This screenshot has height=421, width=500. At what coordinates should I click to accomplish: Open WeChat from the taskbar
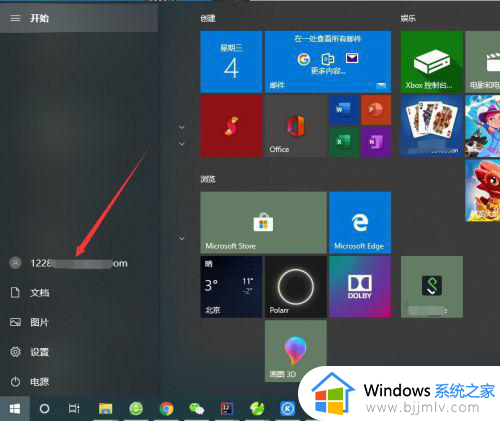pyautogui.click(x=196, y=408)
